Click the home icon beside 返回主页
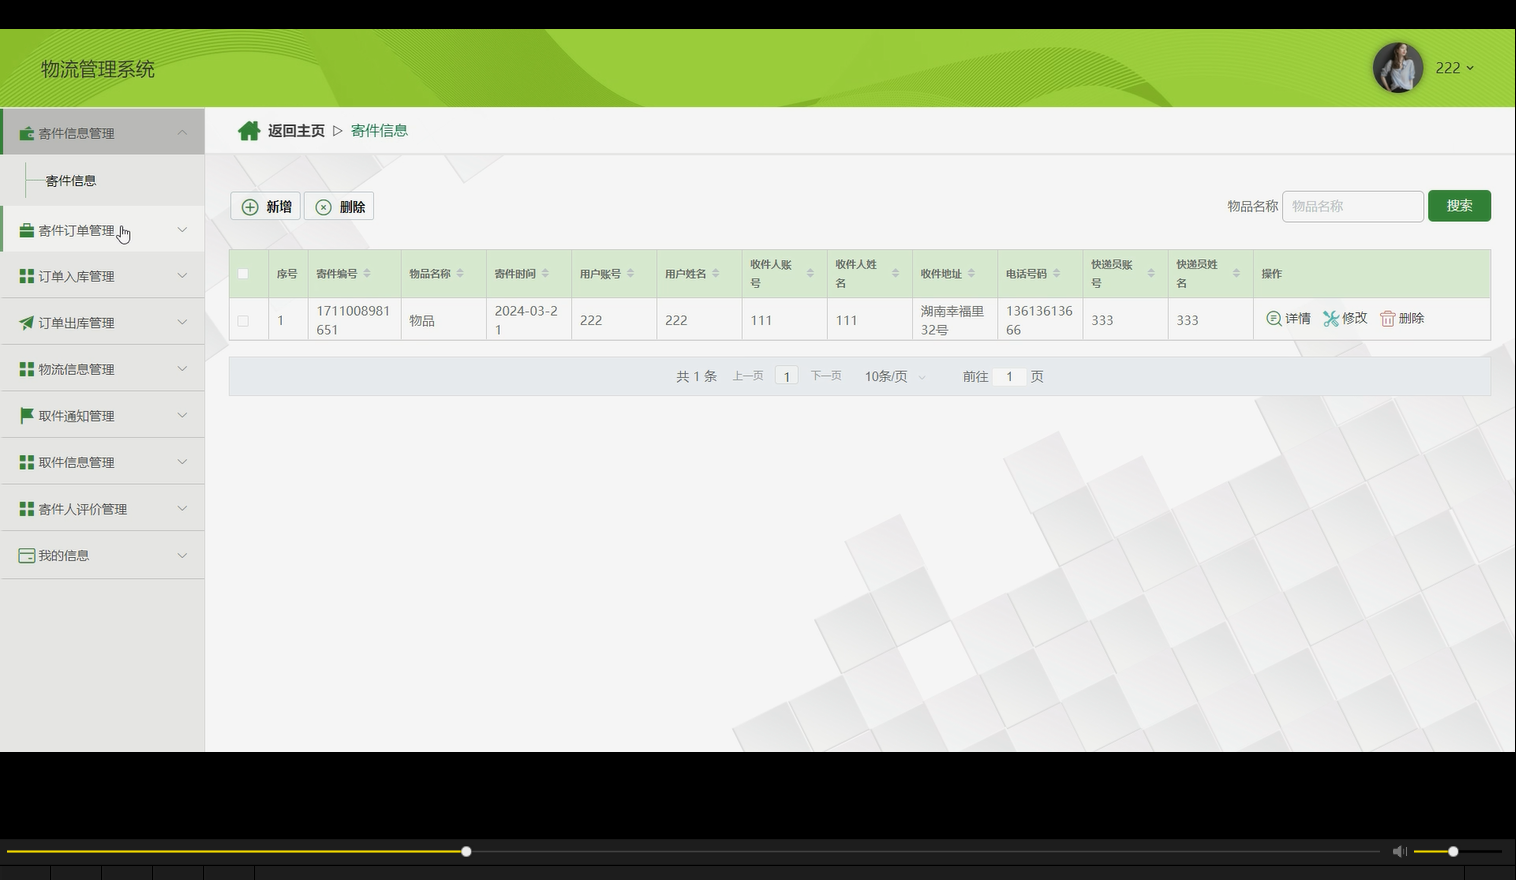 coord(249,131)
